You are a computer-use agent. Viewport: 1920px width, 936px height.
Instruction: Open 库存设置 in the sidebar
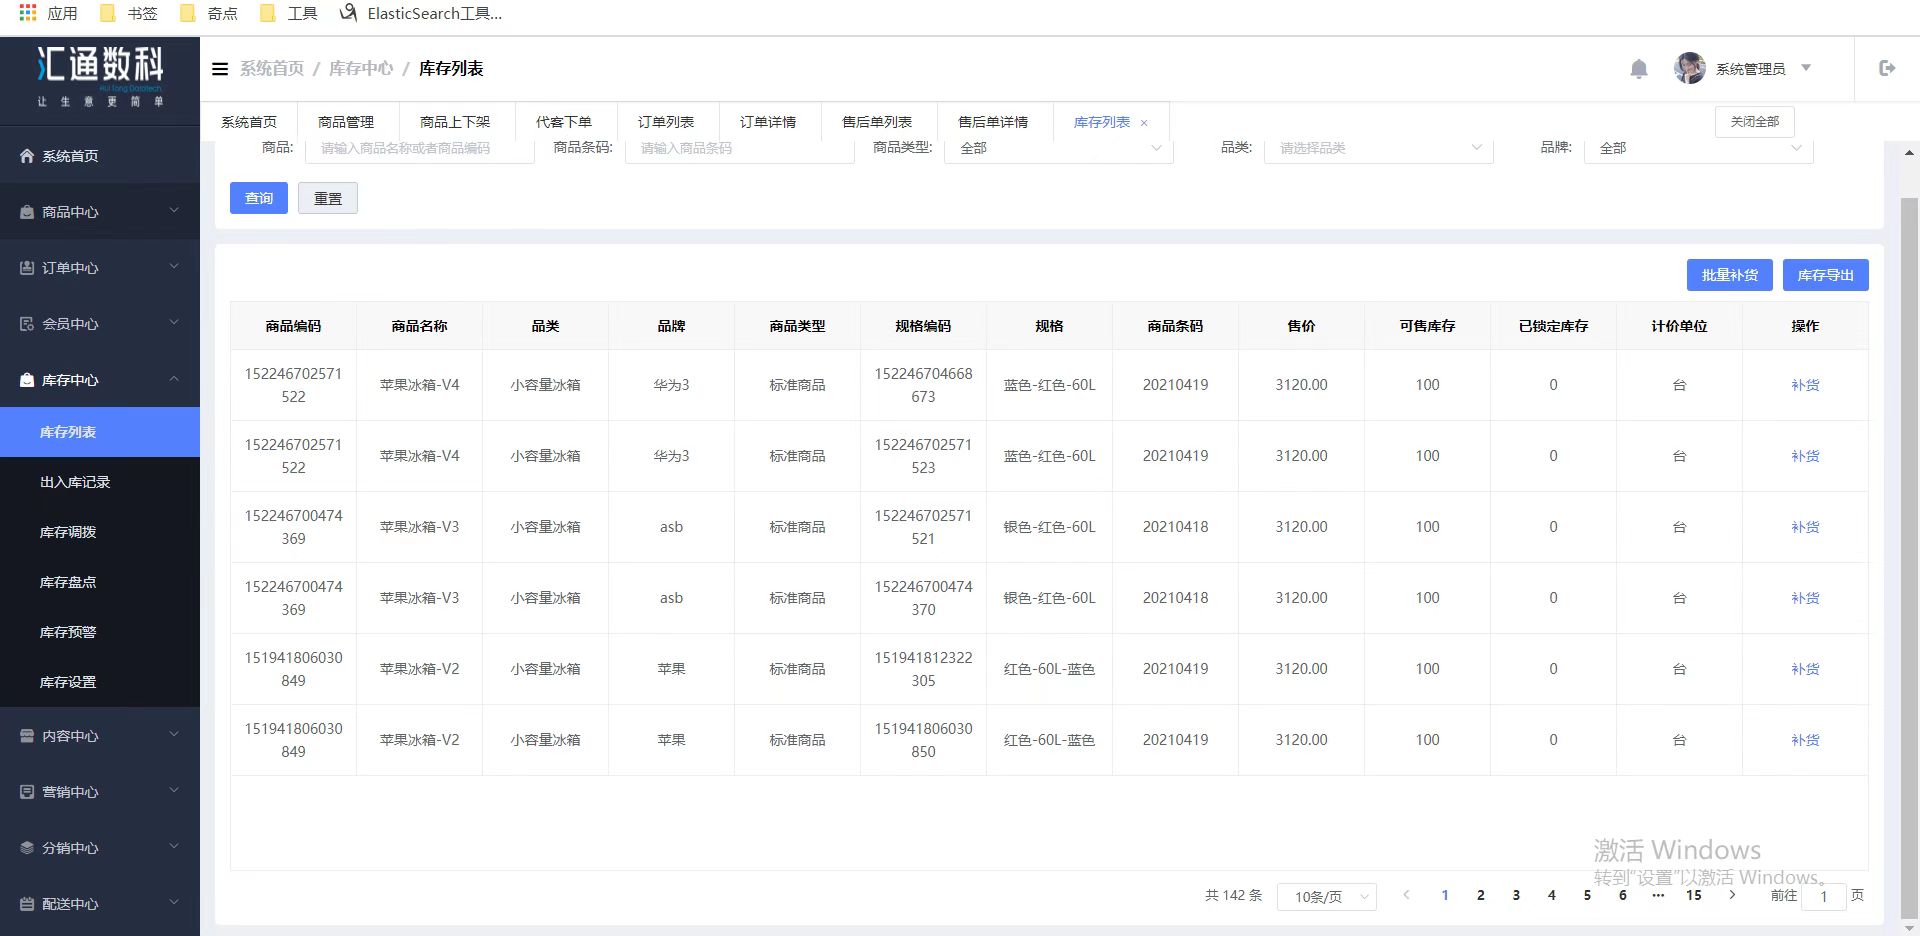(100, 682)
